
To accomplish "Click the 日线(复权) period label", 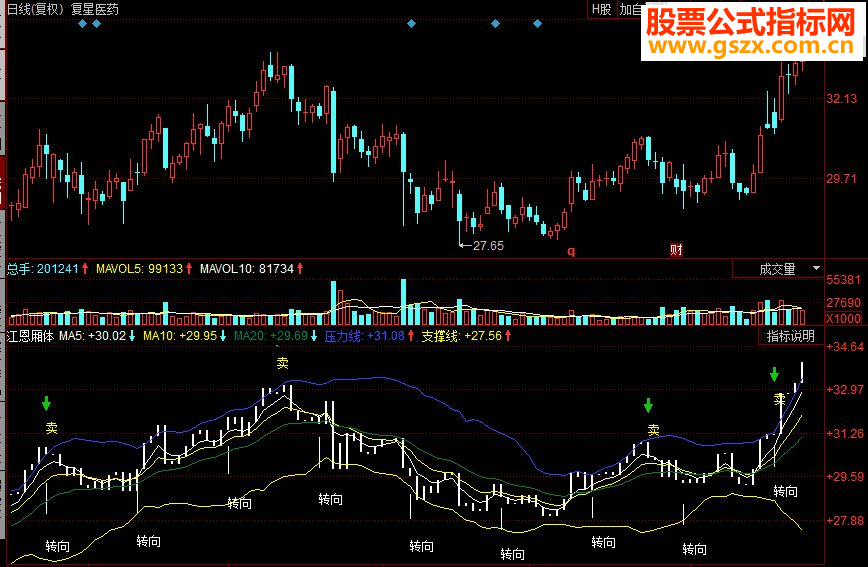I will (35, 9).
